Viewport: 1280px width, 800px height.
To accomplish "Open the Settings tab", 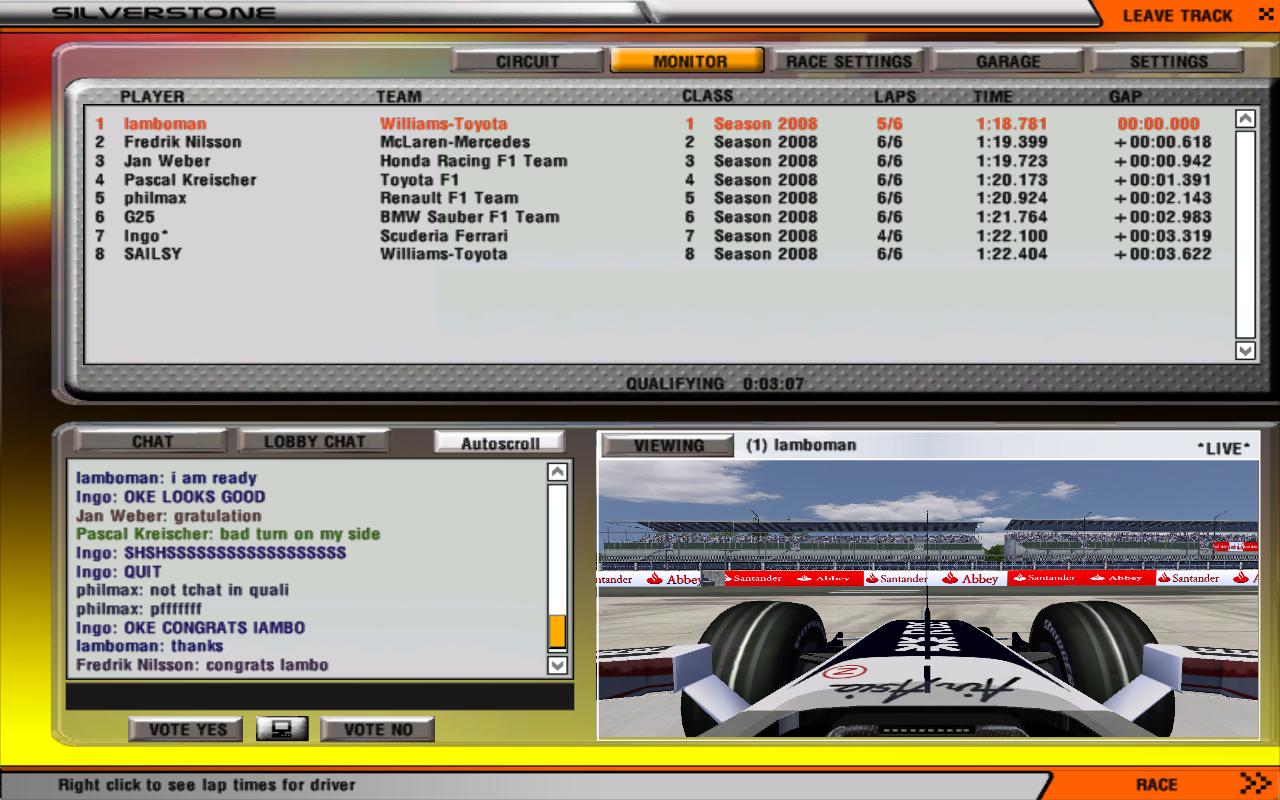I will pyautogui.click(x=1168, y=61).
